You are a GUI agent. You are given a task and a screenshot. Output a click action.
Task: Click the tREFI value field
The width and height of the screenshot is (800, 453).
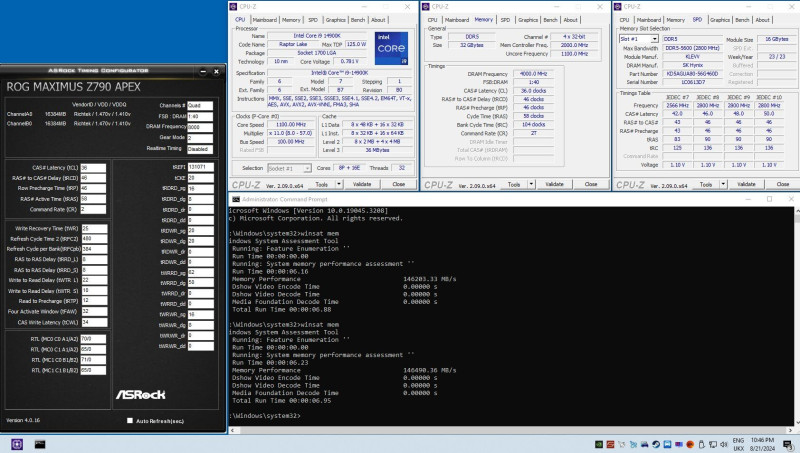tap(201, 167)
